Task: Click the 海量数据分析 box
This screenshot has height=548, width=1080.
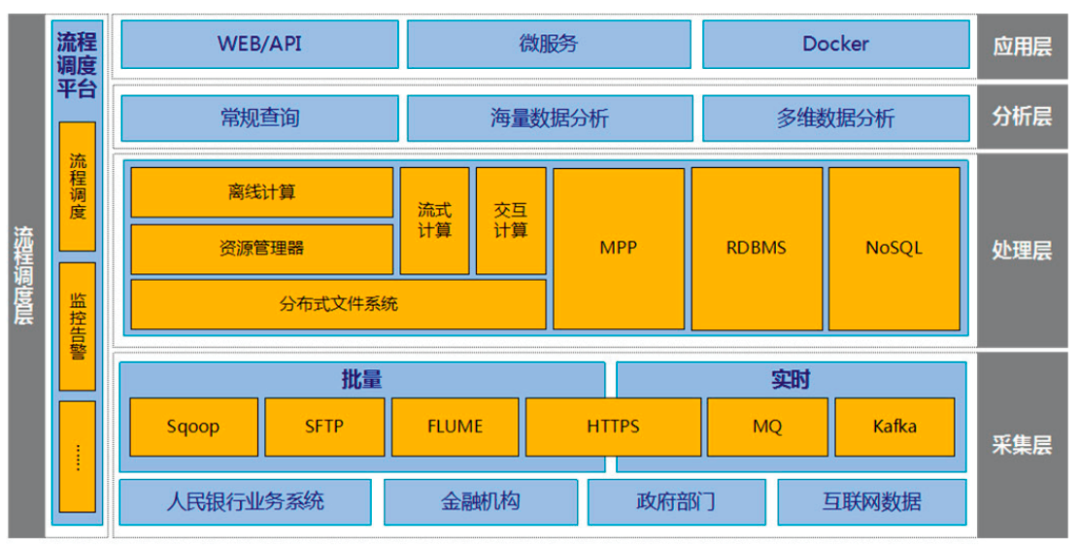Action: tap(548, 118)
